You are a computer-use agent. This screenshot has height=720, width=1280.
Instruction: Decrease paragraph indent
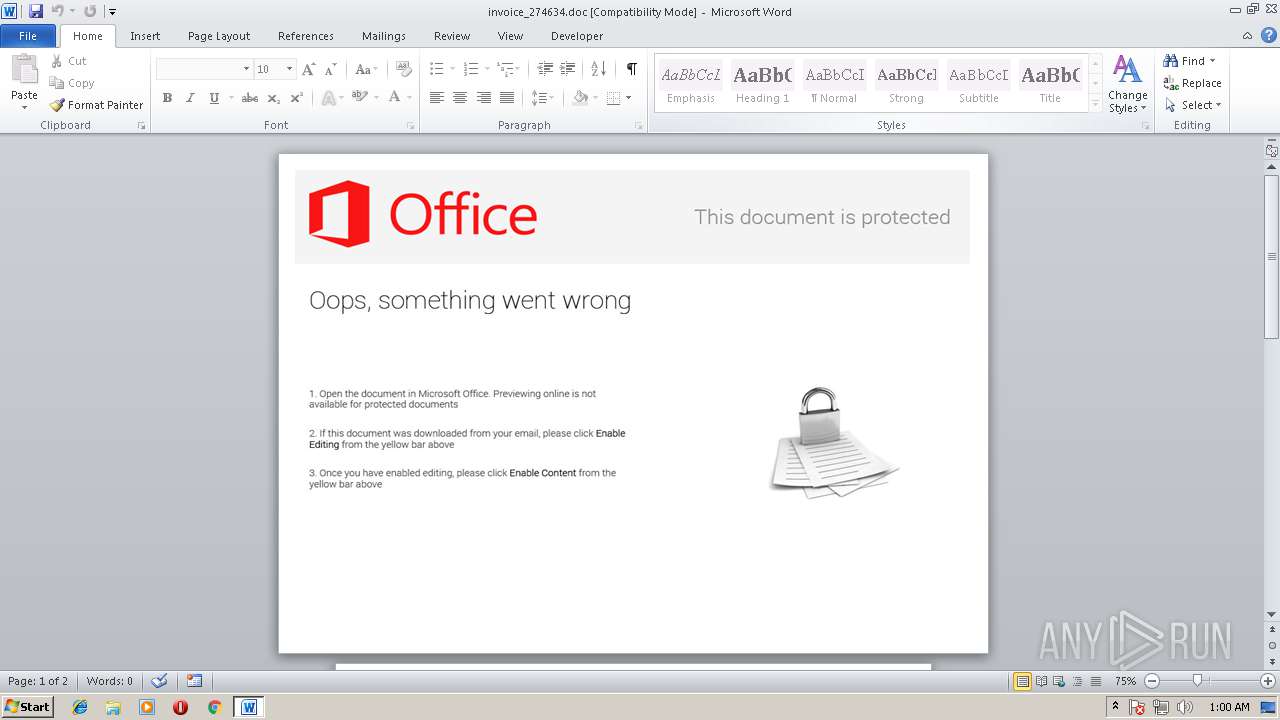[x=545, y=69]
